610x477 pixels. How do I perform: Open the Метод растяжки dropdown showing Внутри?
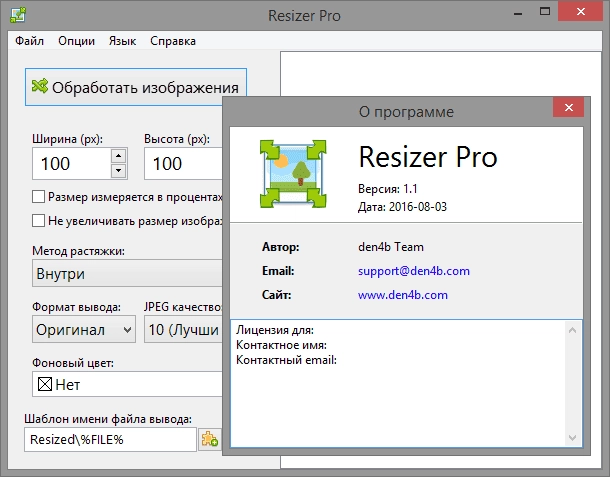127,274
